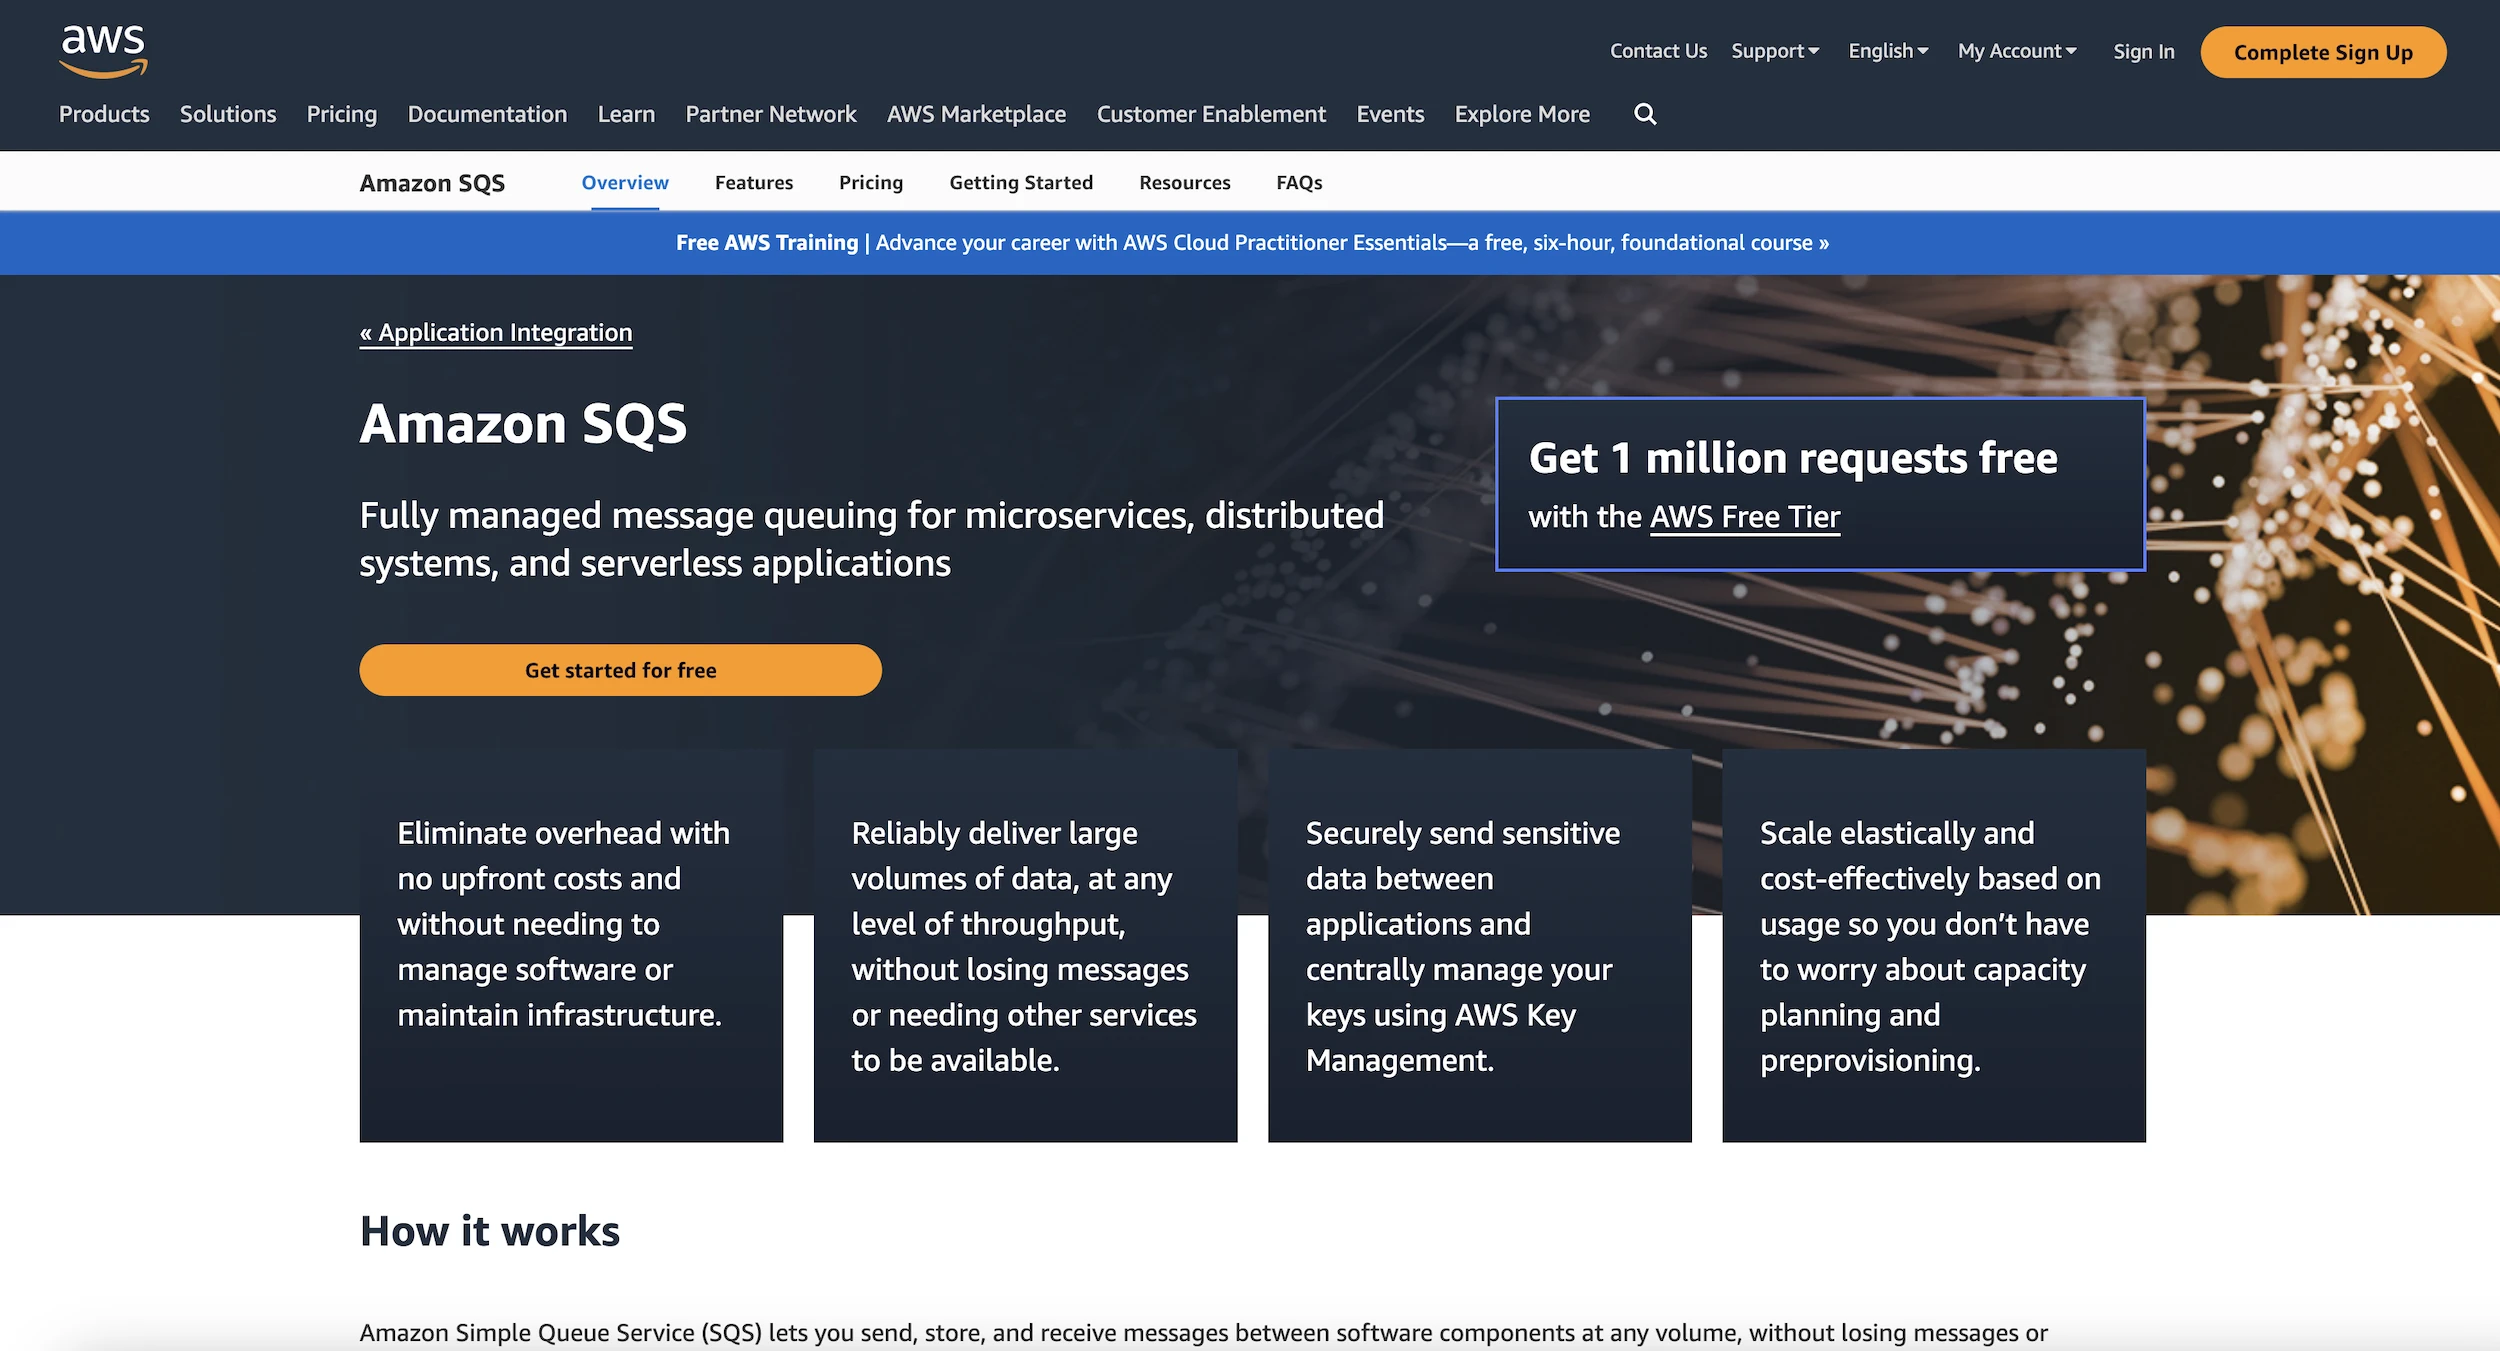Click Sign In link
2500x1351 pixels.
pyautogui.click(x=2143, y=52)
